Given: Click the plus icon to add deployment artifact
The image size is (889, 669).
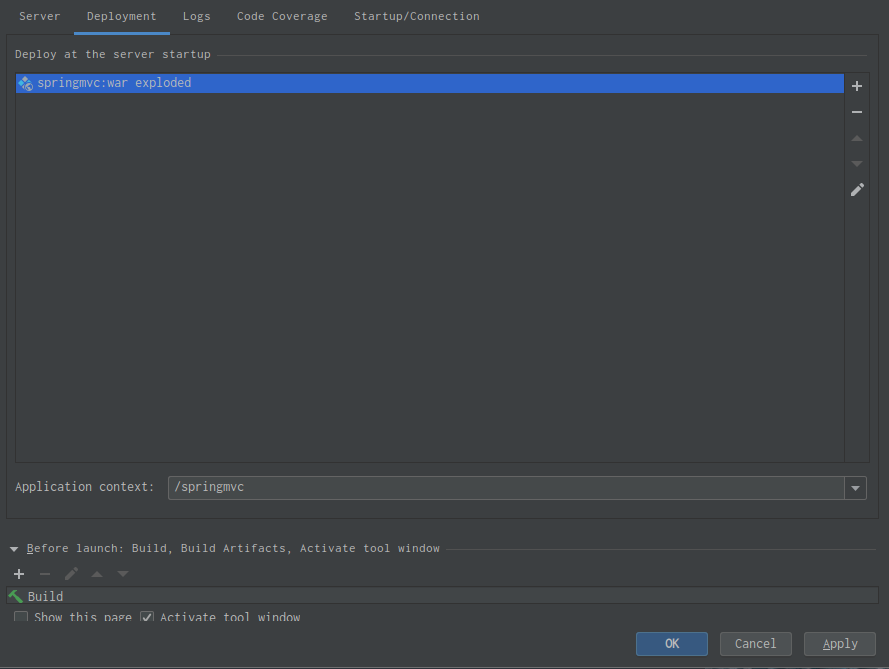Looking at the screenshot, I should tap(856, 86).
